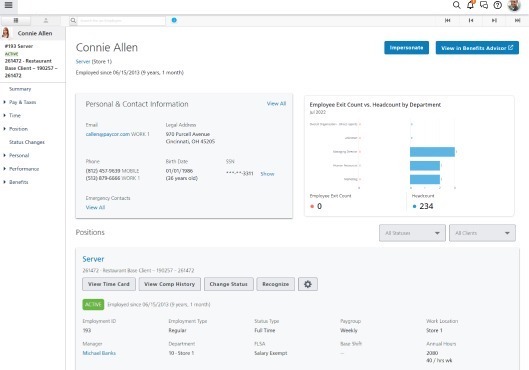The width and height of the screenshot is (529, 370).
Task: Open All Clients dropdown
Action: [x=482, y=233]
